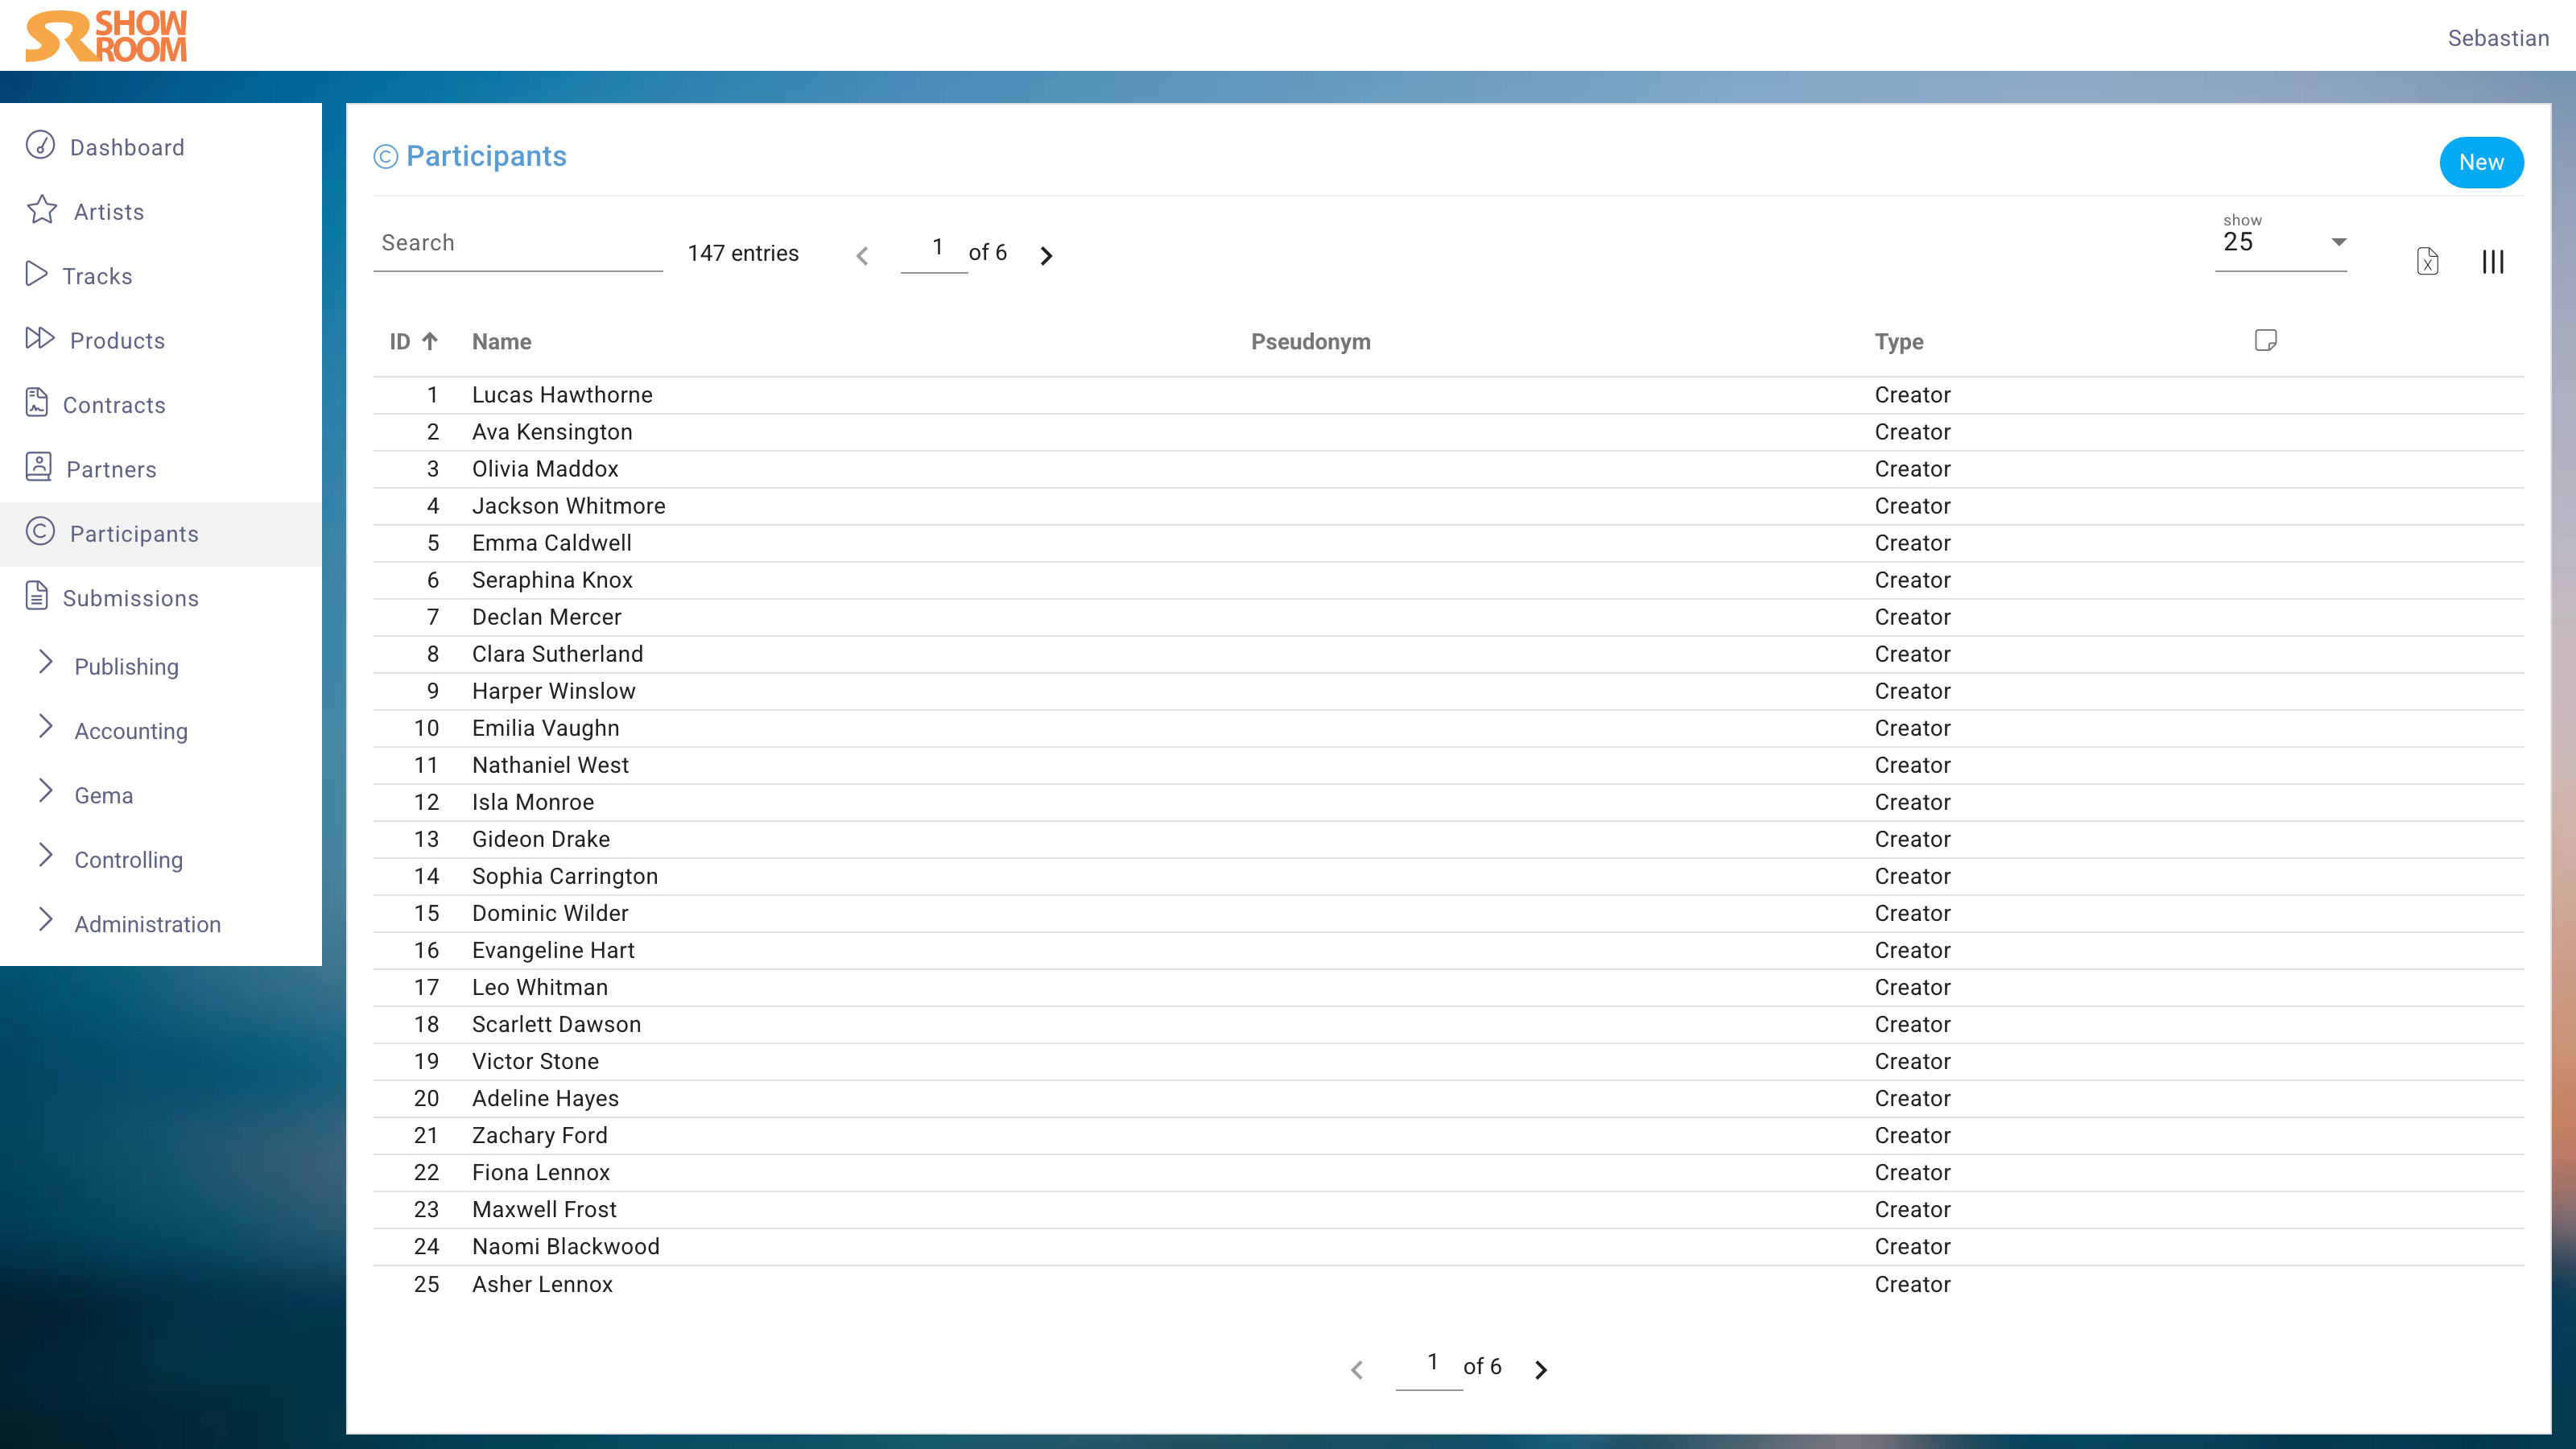Click the Tracks play icon

coord(37,275)
